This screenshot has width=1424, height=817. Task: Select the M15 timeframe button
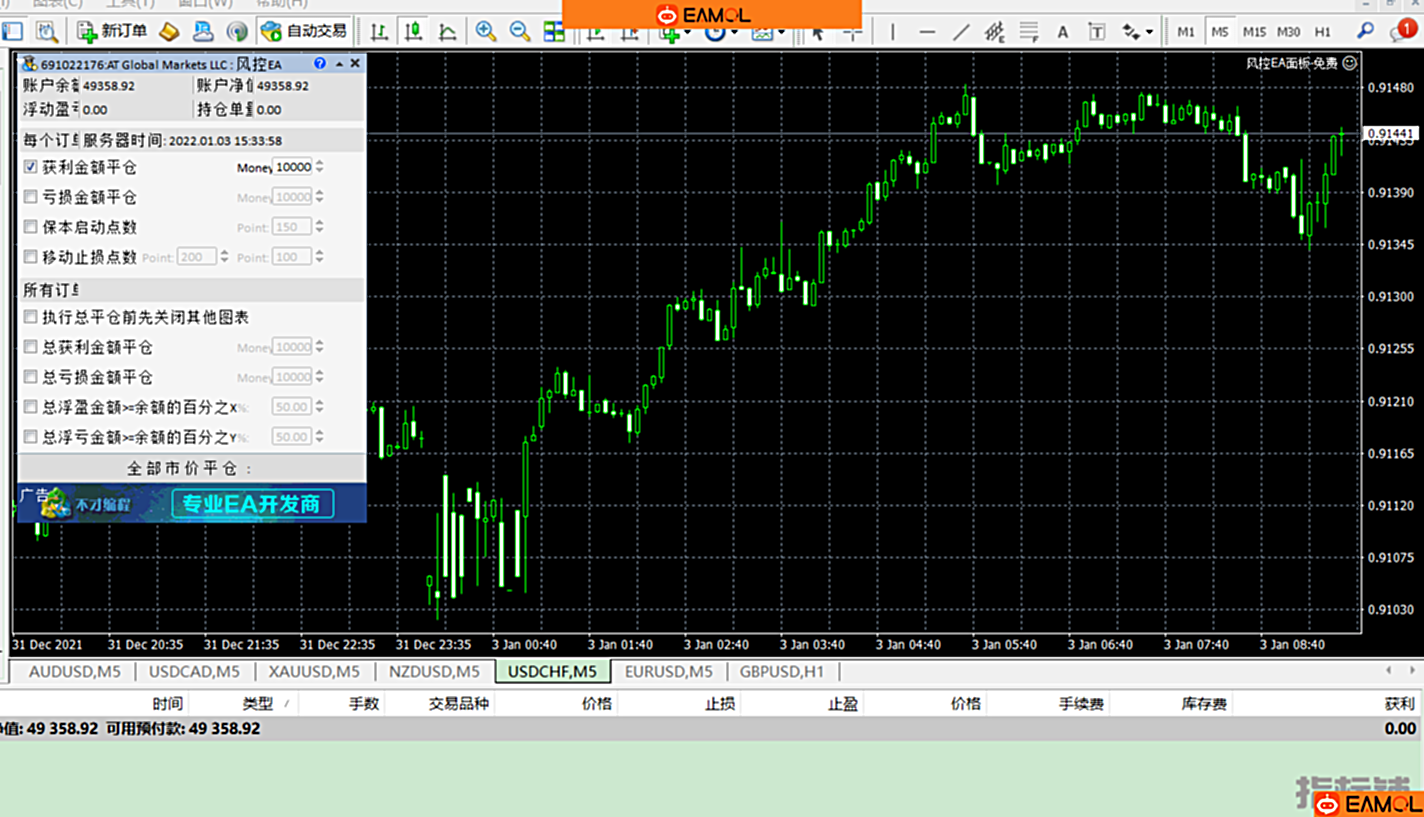pyautogui.click(x=1254, y=32)
